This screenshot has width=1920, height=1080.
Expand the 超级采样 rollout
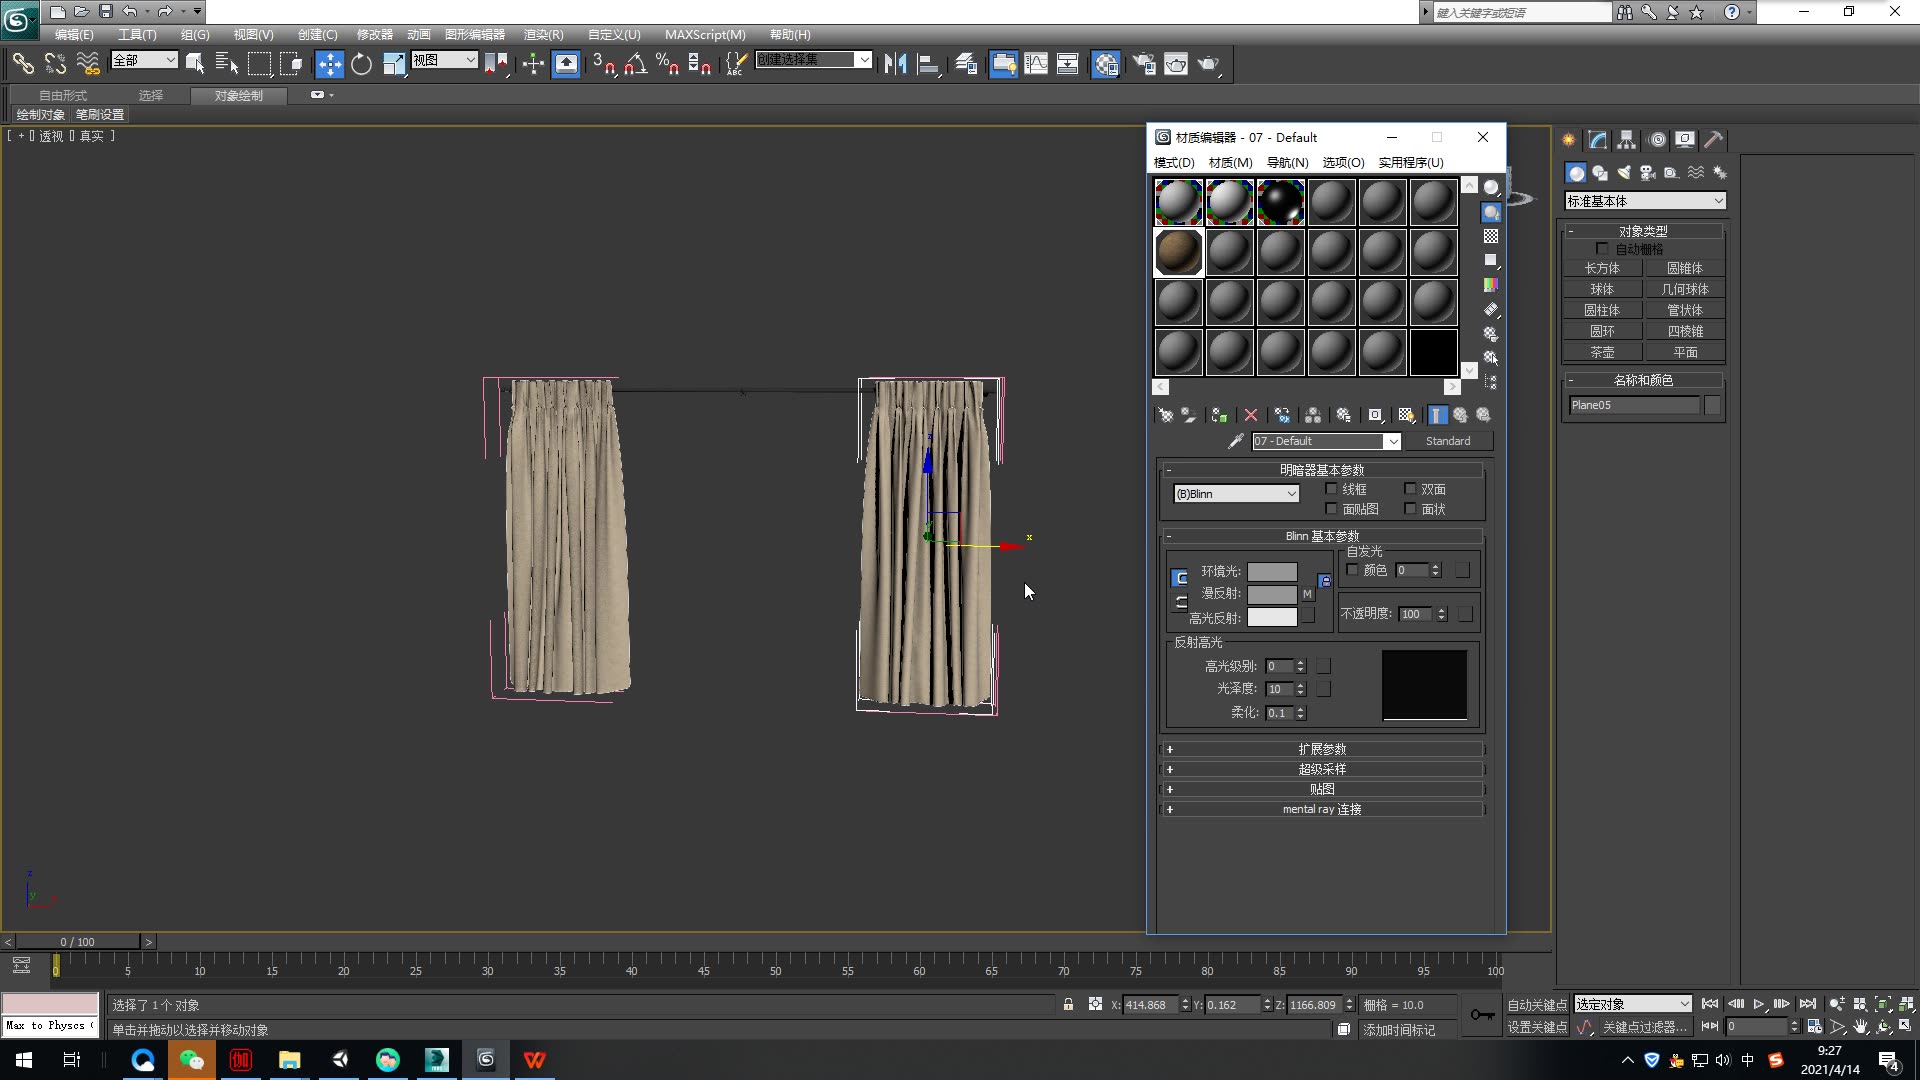tap(1322, 769)
